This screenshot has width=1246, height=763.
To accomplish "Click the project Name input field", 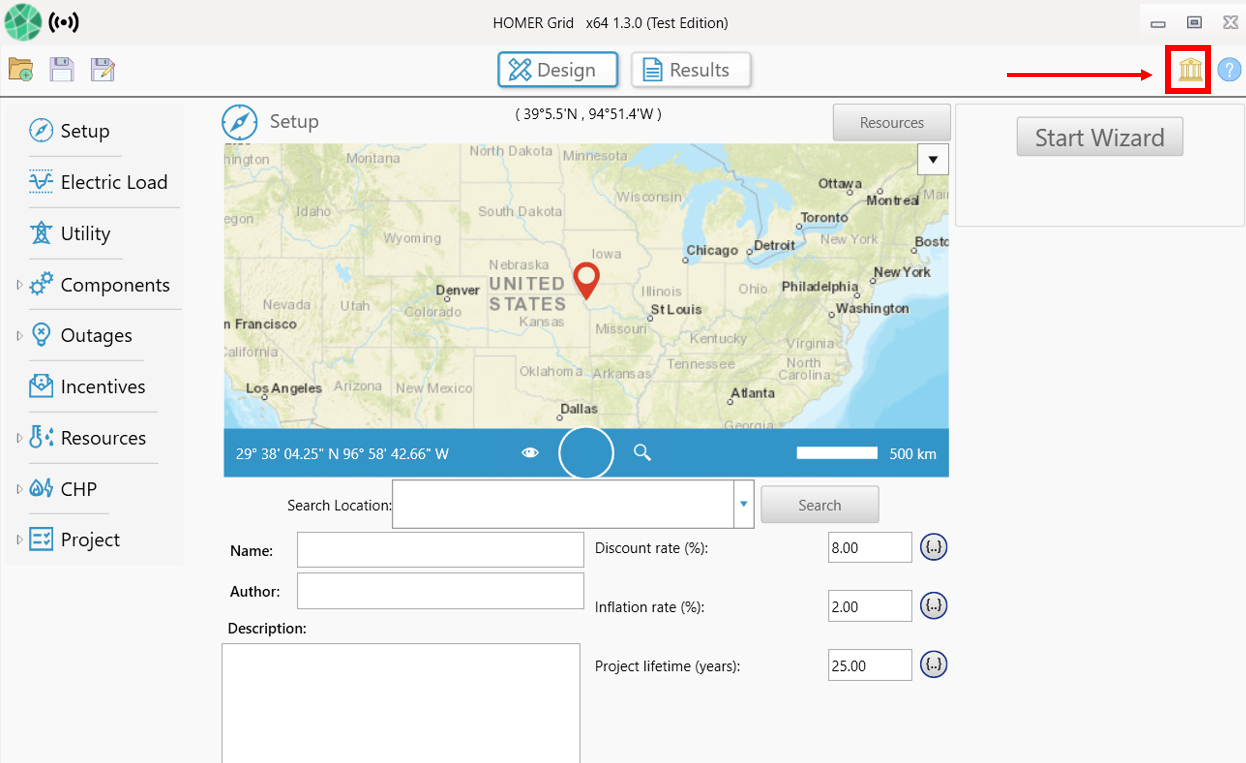I will [440, 550].
